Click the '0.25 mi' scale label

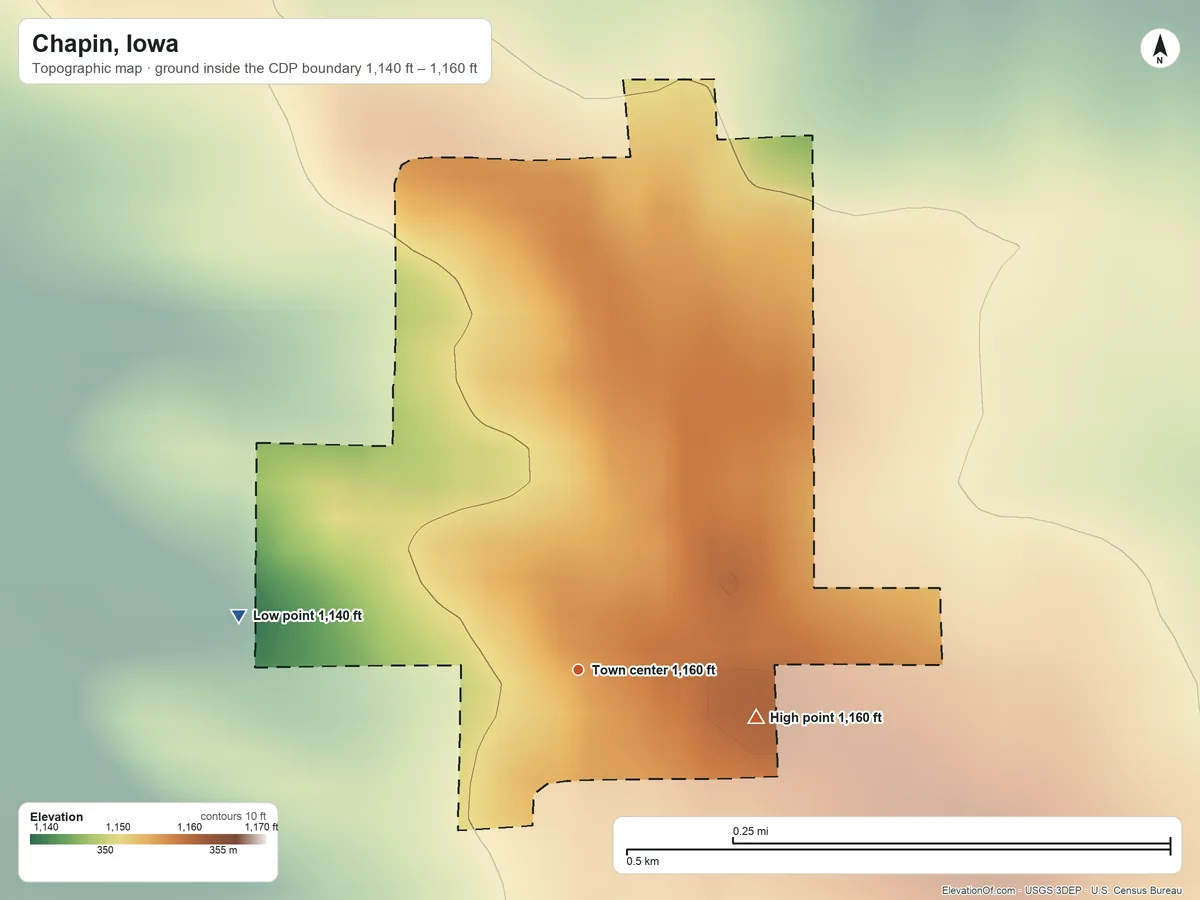[x=750, y=831]
